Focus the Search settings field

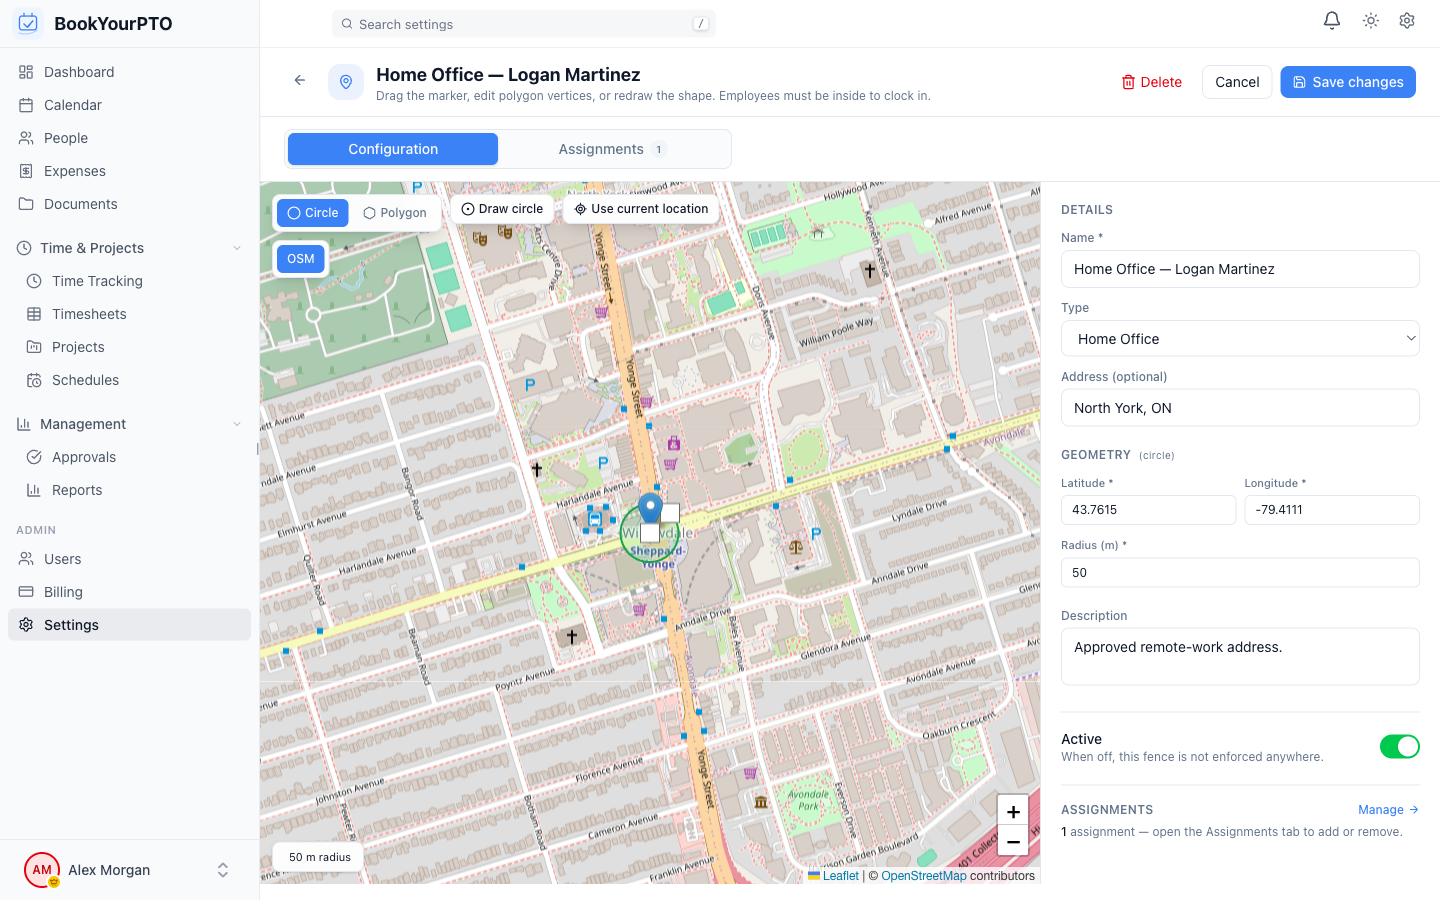tap(524, 24)
